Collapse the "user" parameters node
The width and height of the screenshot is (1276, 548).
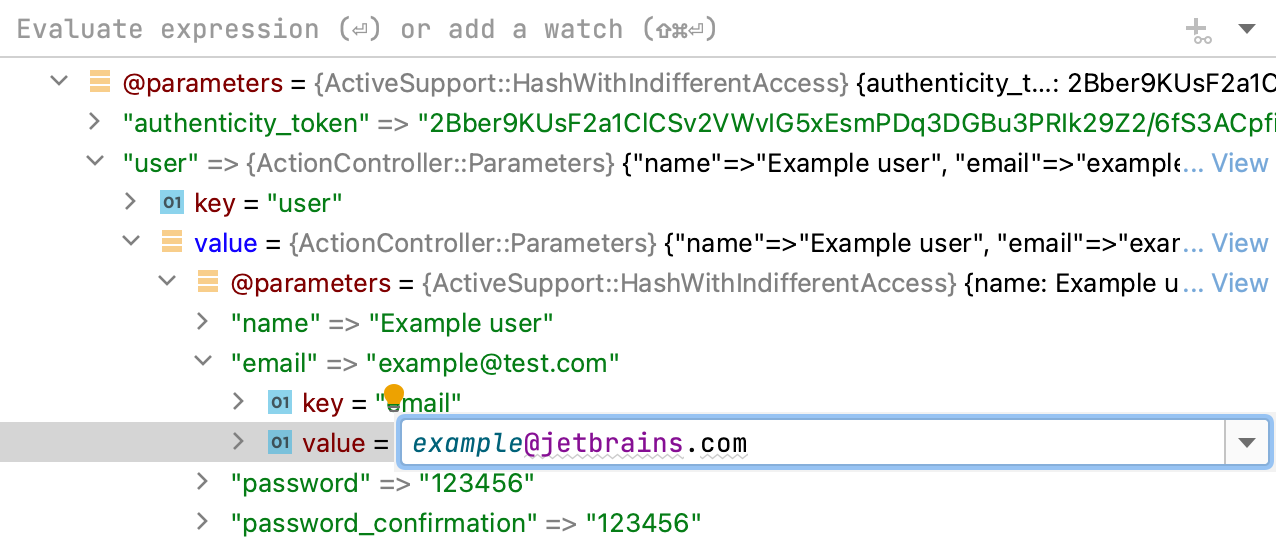94,162
